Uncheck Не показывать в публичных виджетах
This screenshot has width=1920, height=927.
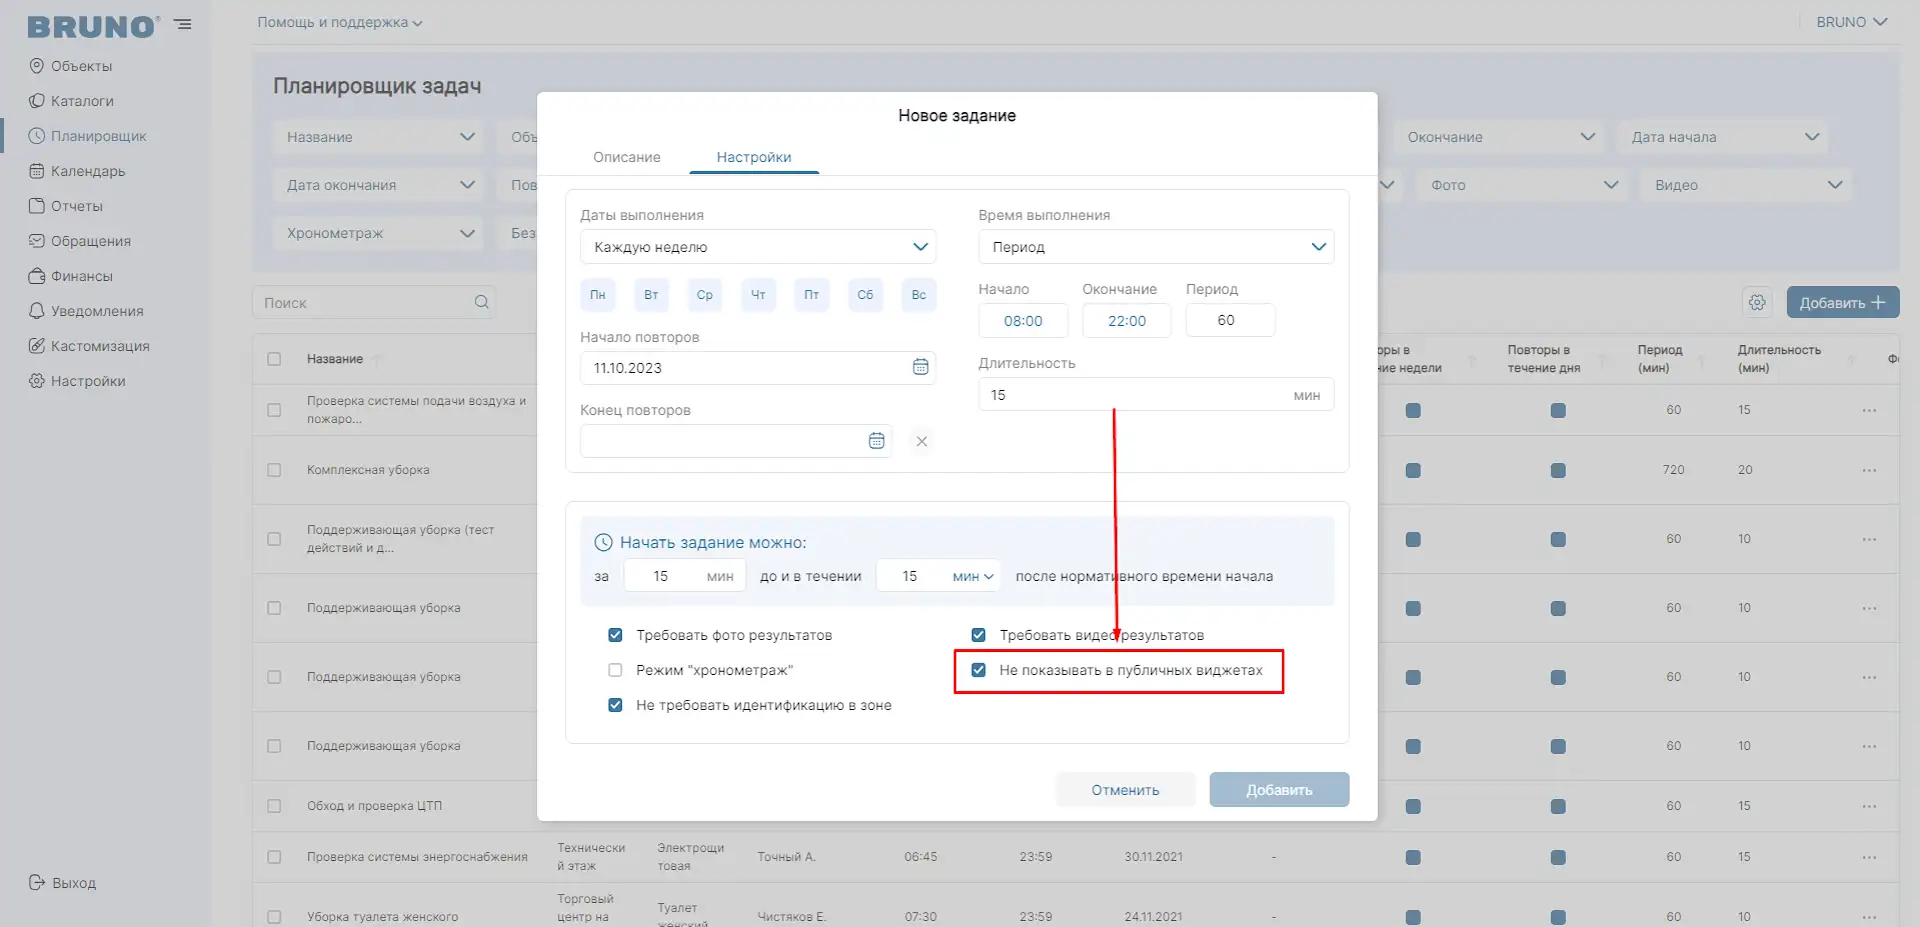pos(978,670)
